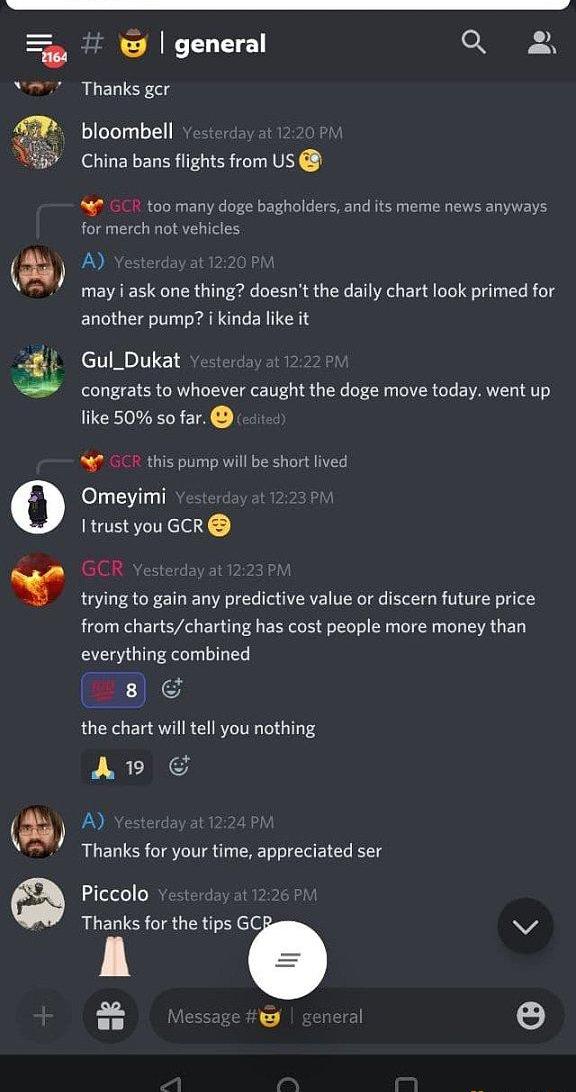Tap the gift icon beside message box

(x=110, y=1016)
